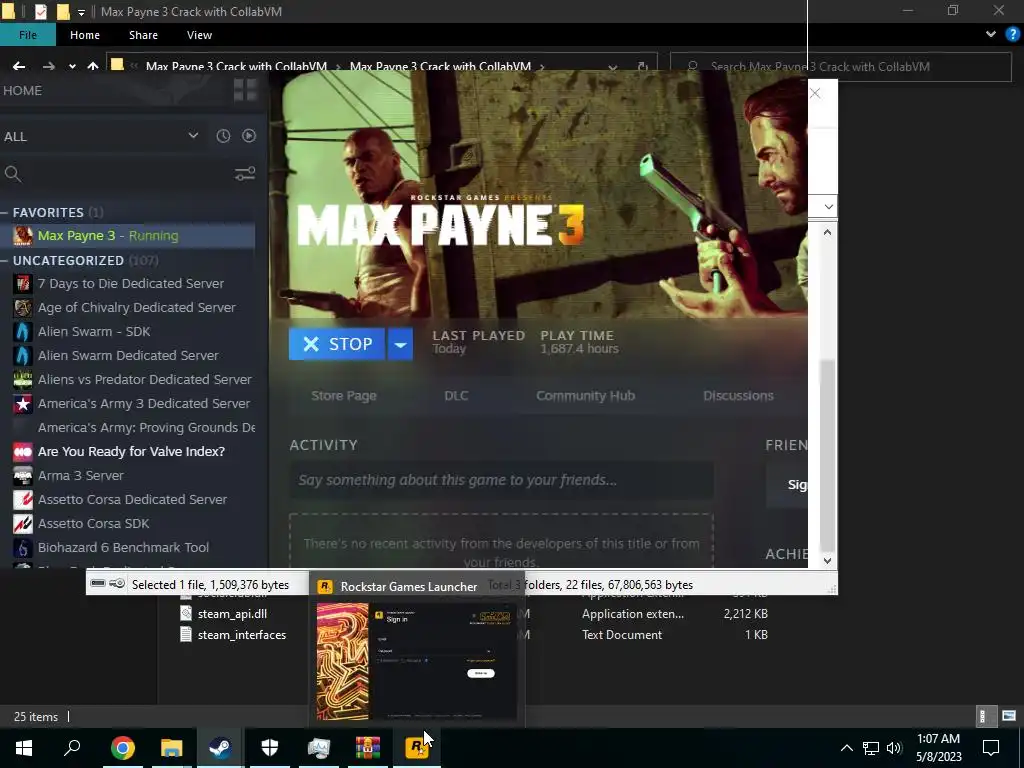Click the Steam library search magnifier
Screen dimensions: 1024x768
pos(12,174)
